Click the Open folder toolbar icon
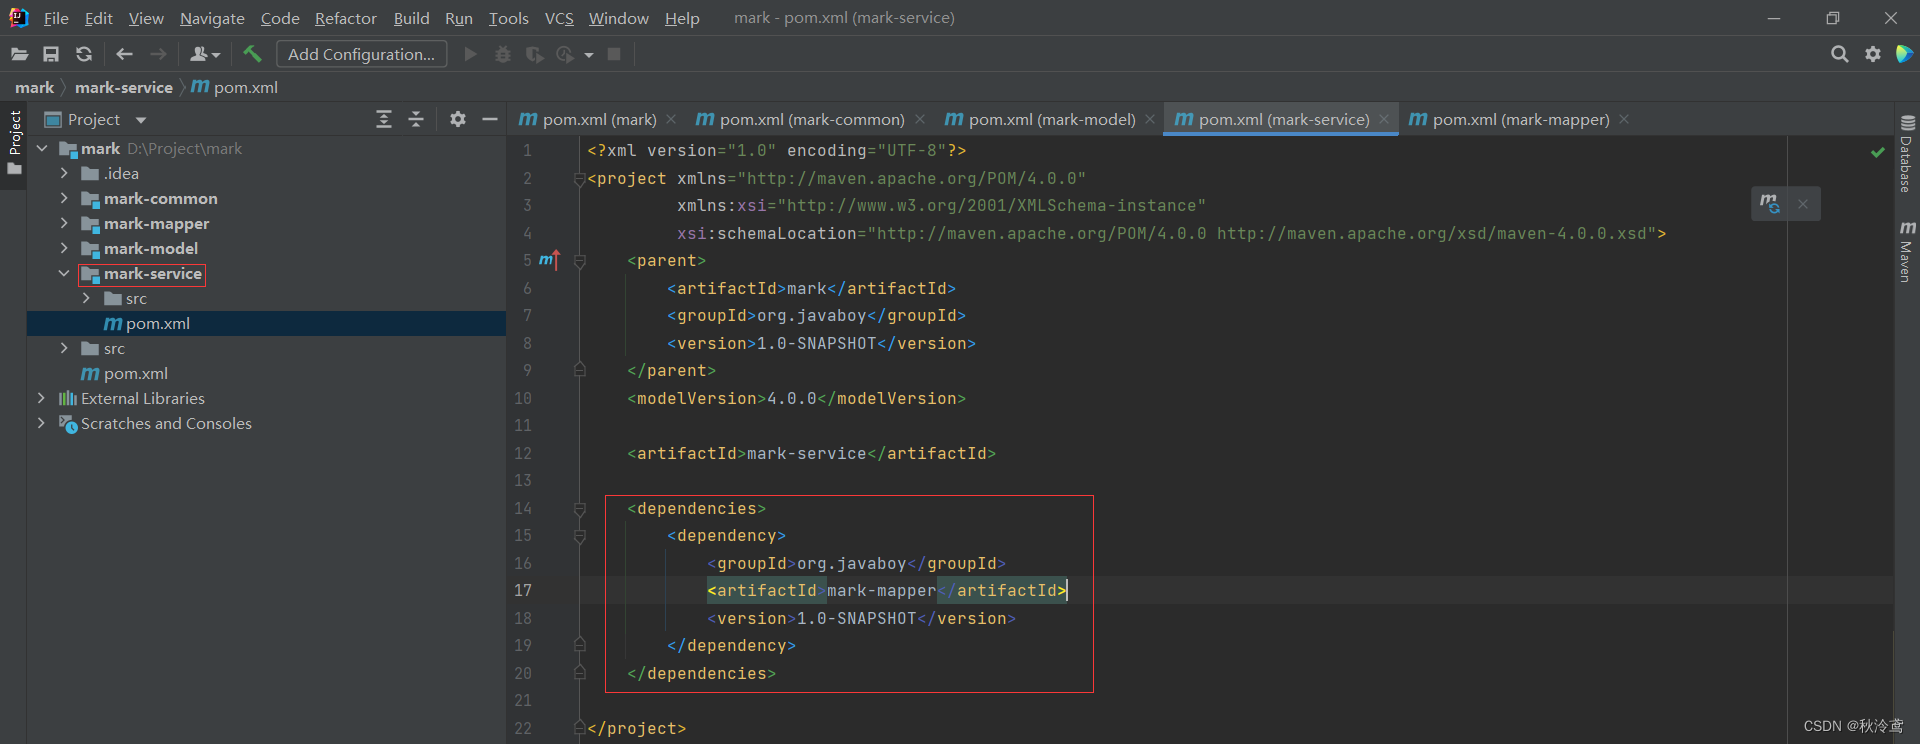This screenshot has height=744, width=1920. 19,54
